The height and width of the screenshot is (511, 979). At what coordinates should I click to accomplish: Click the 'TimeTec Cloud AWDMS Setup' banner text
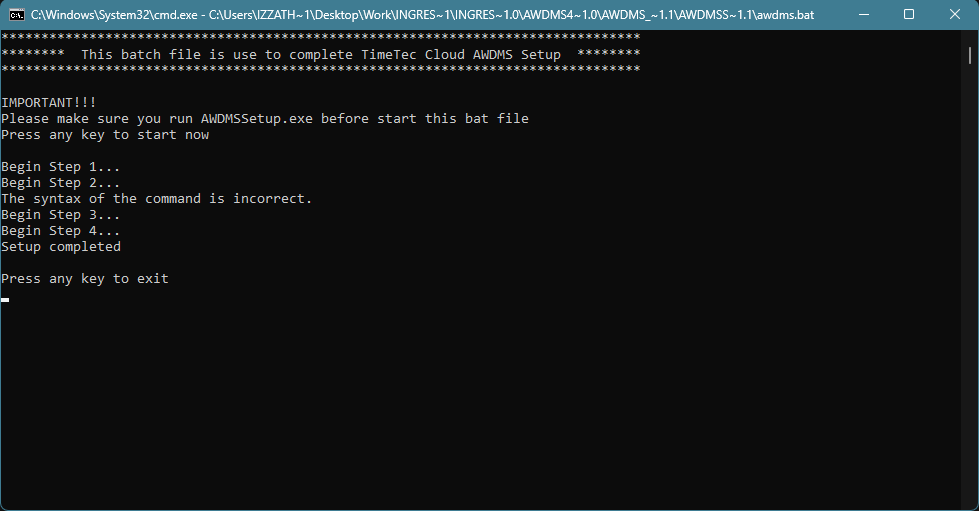(461, 55)
